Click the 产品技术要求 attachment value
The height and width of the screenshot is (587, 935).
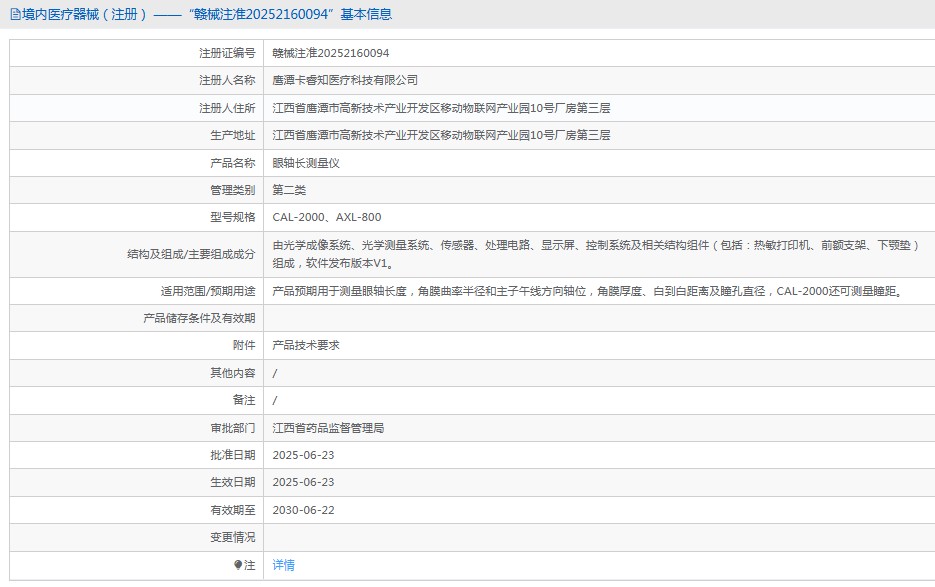point(306,345)
